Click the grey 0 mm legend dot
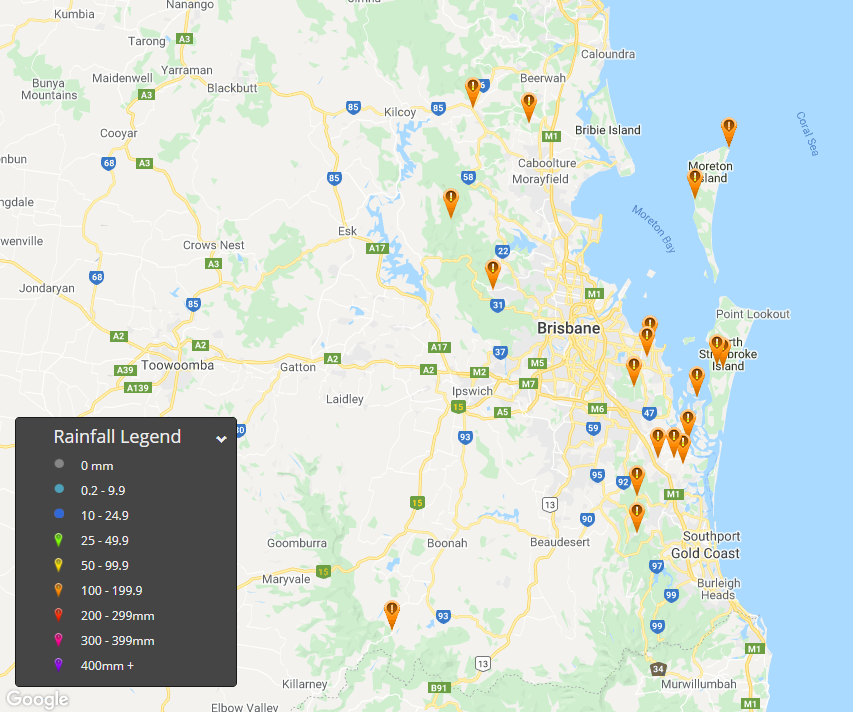This screenshot has width=853, height=712. point(59,464)
